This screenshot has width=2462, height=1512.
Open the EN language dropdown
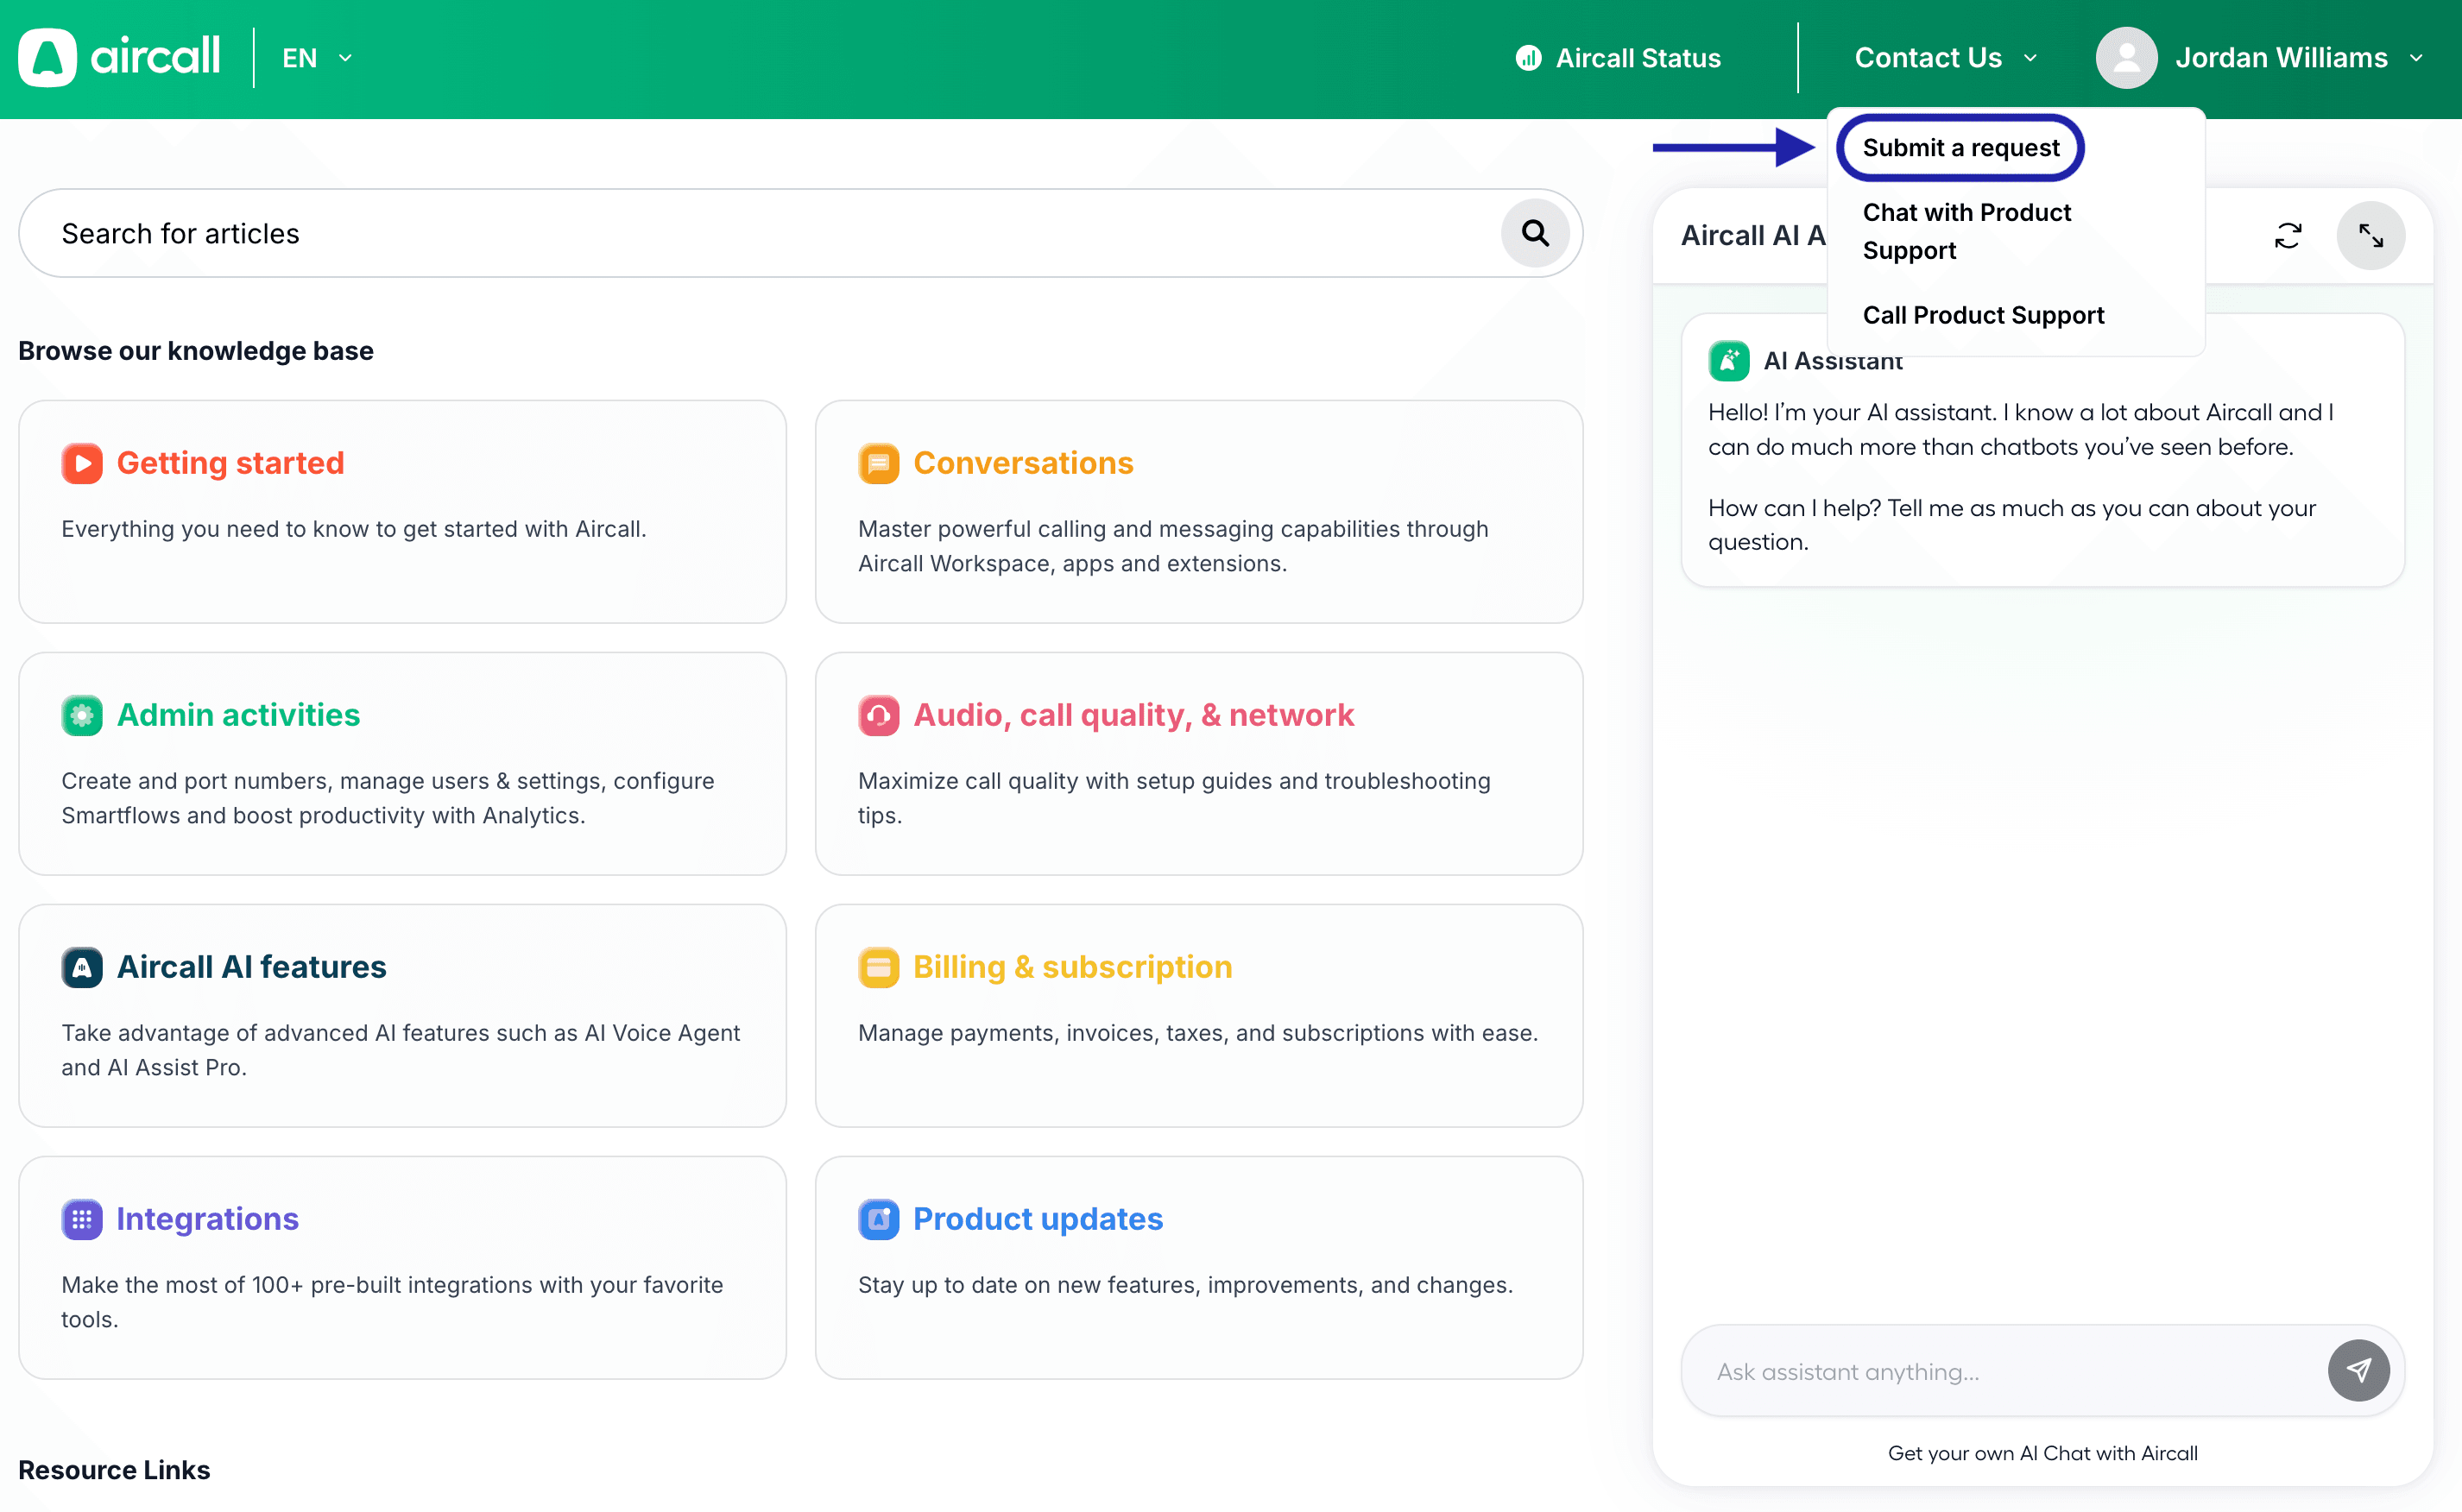pos(316,58)
